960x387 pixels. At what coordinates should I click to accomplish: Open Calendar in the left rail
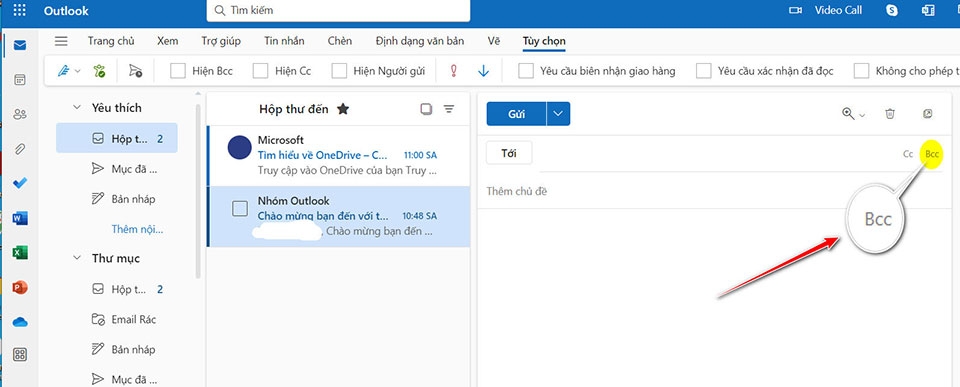coord(20,80)
